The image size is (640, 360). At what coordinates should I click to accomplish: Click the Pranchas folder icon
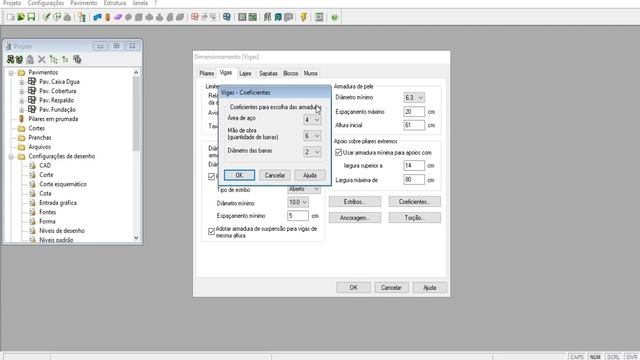(22, 138)
